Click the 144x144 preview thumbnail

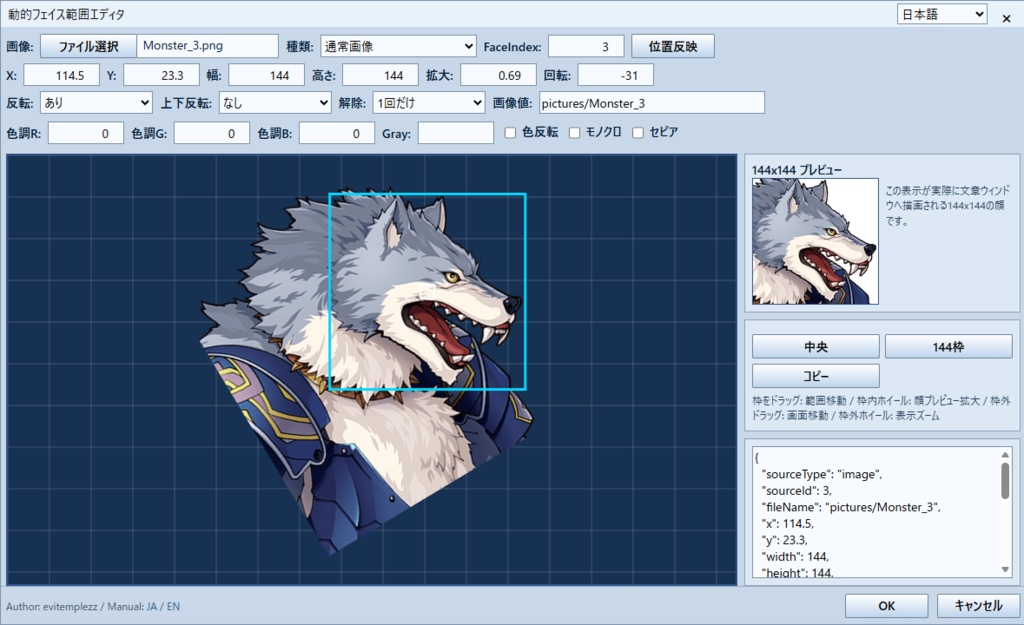click(x=815, y=242)
